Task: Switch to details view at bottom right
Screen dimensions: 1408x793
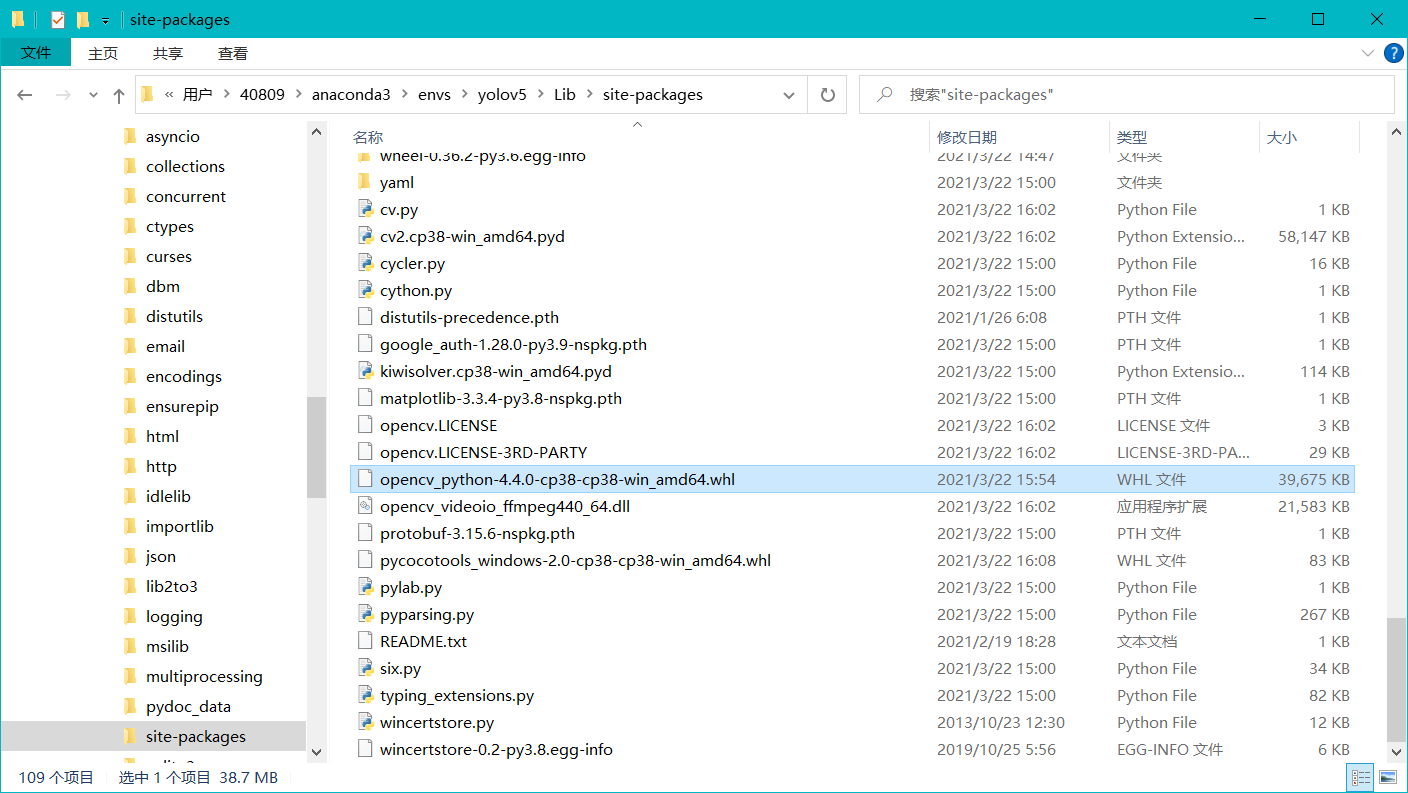Action: [1360, 777]
